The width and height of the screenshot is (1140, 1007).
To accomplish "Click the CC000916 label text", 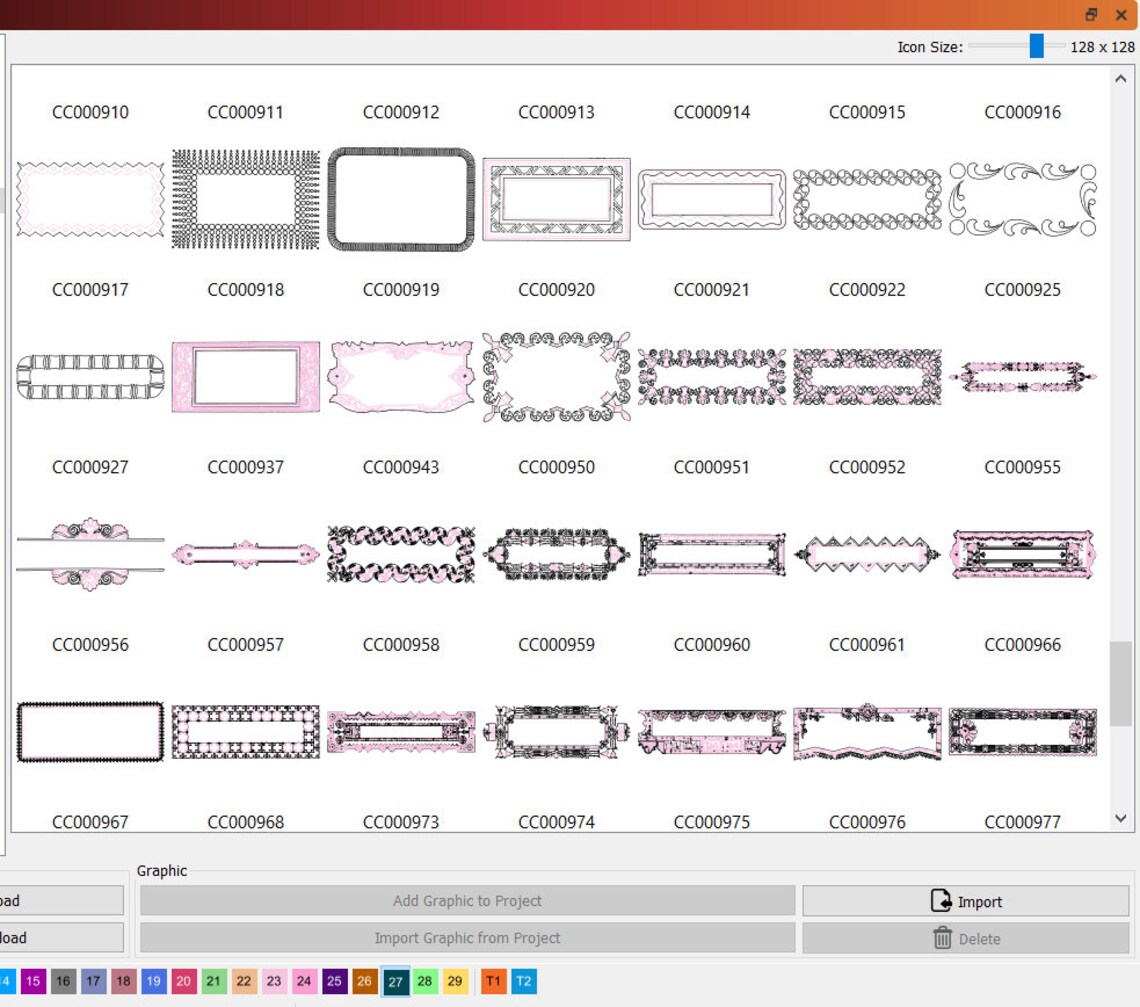I will coord(1023,112).
